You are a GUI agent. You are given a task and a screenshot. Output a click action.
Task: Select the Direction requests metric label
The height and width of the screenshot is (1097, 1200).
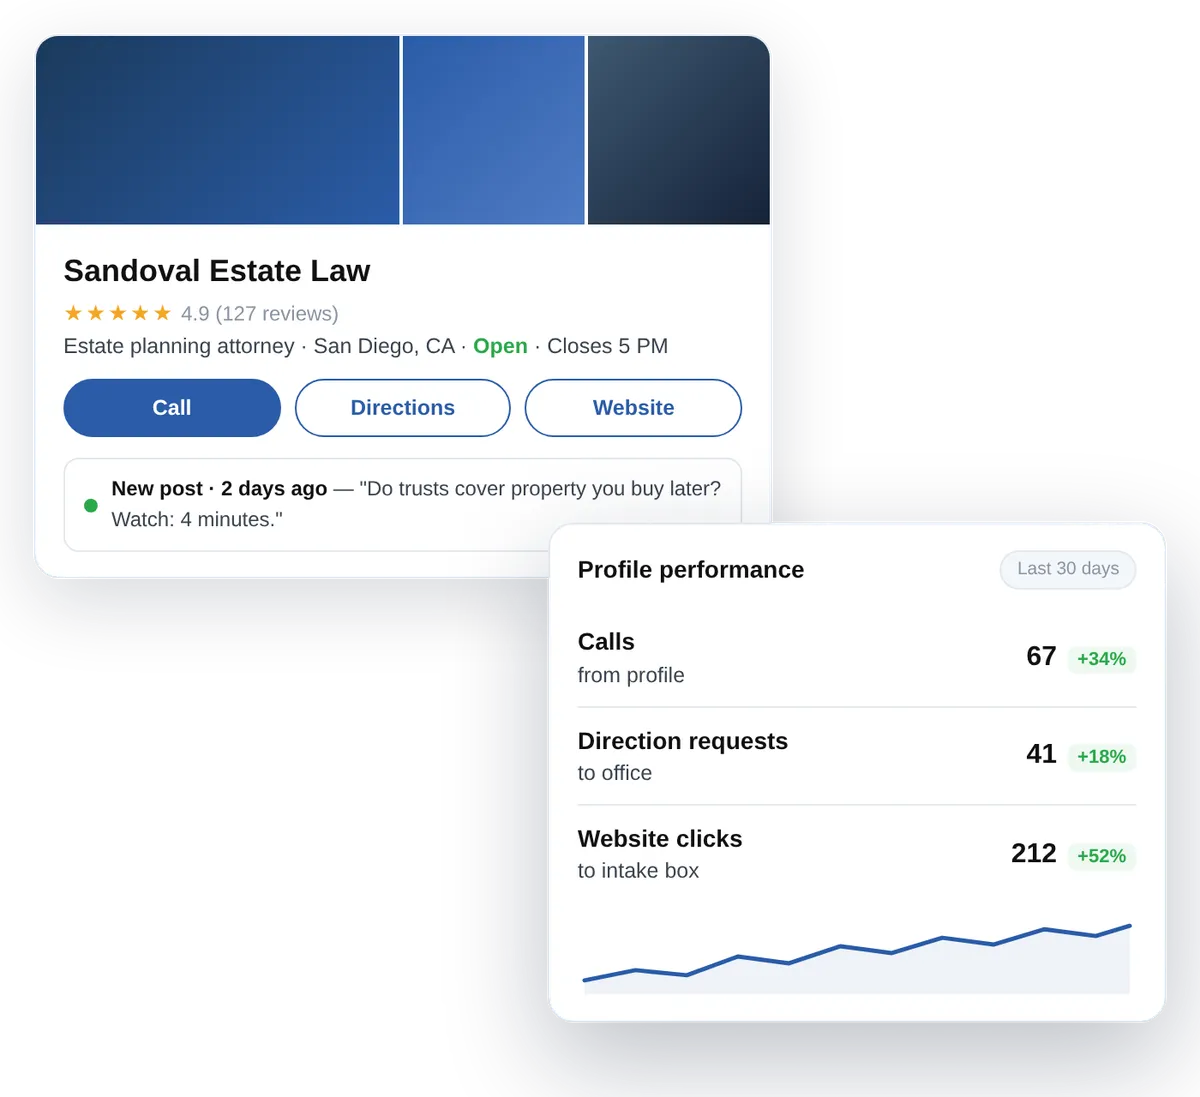683,741
